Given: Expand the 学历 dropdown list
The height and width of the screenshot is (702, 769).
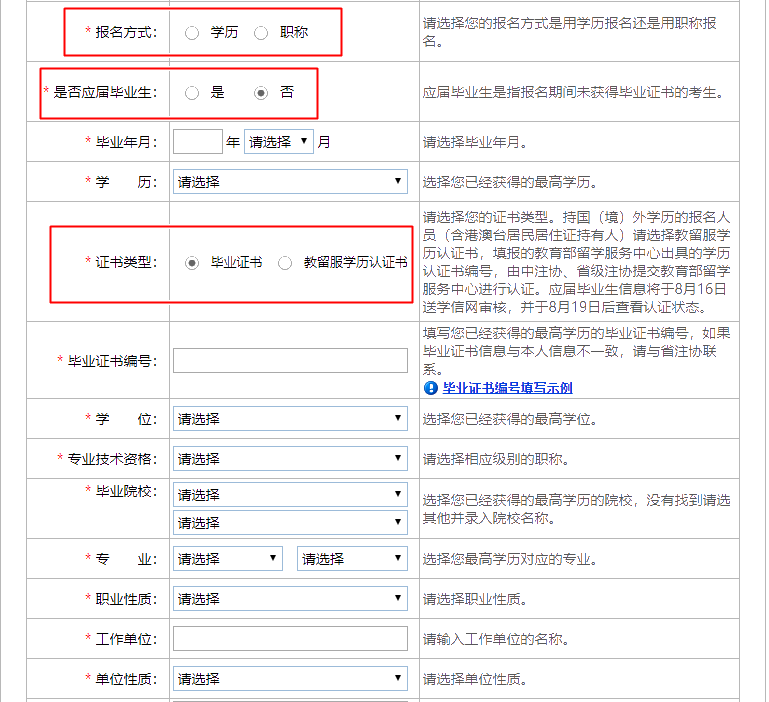Looking at the screenshot, I should [x=290, y=182].
